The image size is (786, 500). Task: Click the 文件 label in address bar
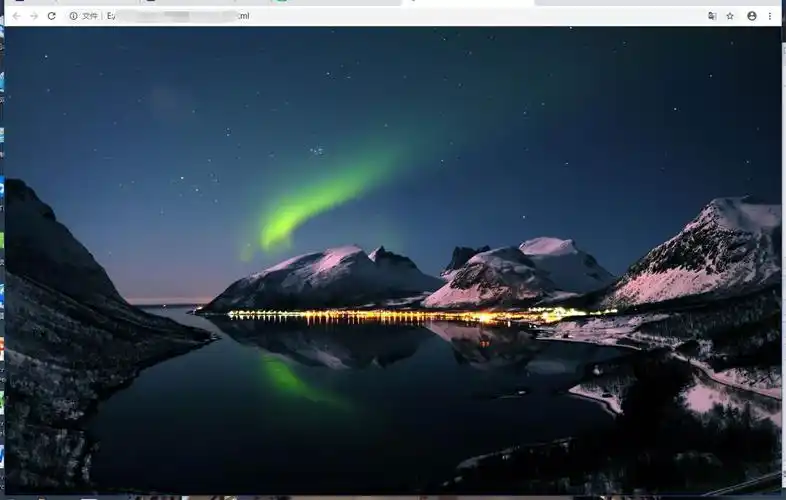[90, 16]
